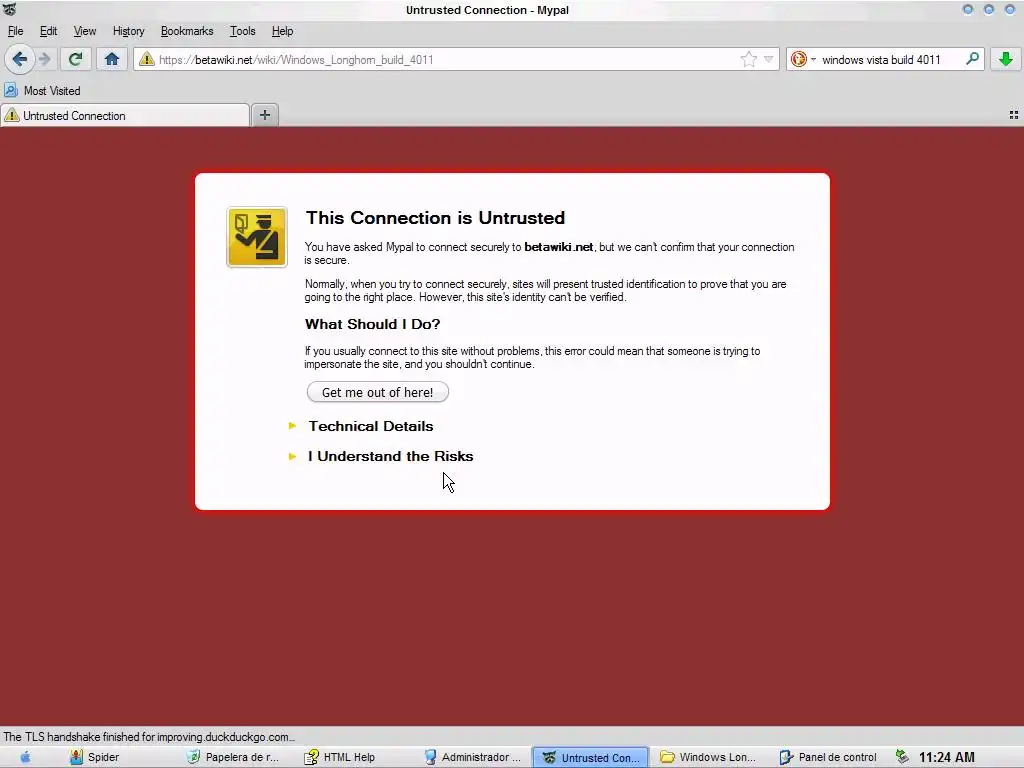1024x768 pixels.
Task: Bookmark this page with the star icon
Action: coord(748,59)
